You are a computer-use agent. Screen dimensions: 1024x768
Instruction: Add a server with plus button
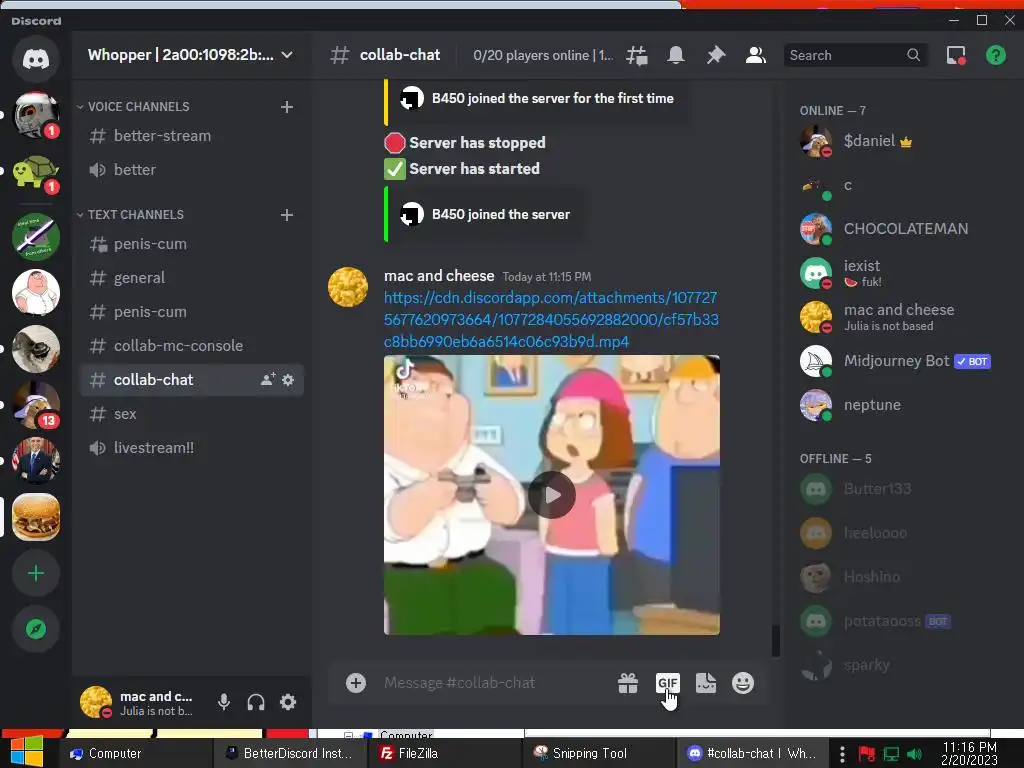pyautogui.click(x=36, y=573)
